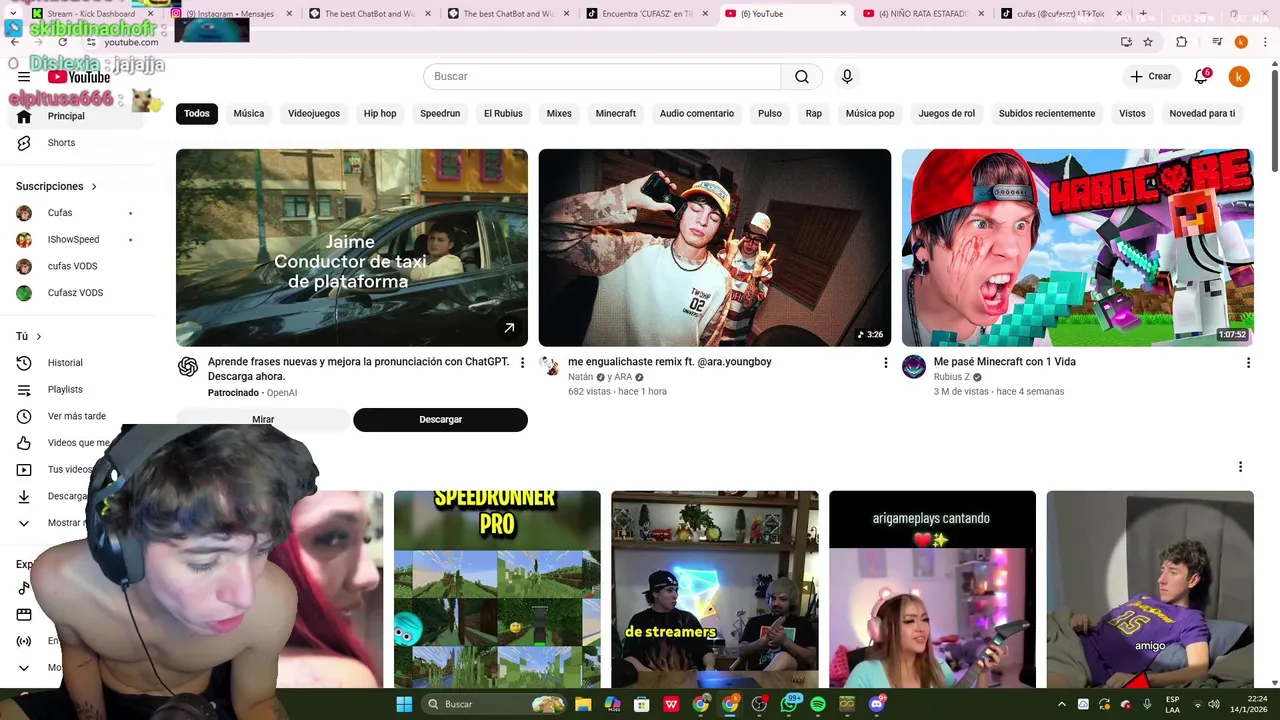Select the El Rubius filter chip

[503, 114]
